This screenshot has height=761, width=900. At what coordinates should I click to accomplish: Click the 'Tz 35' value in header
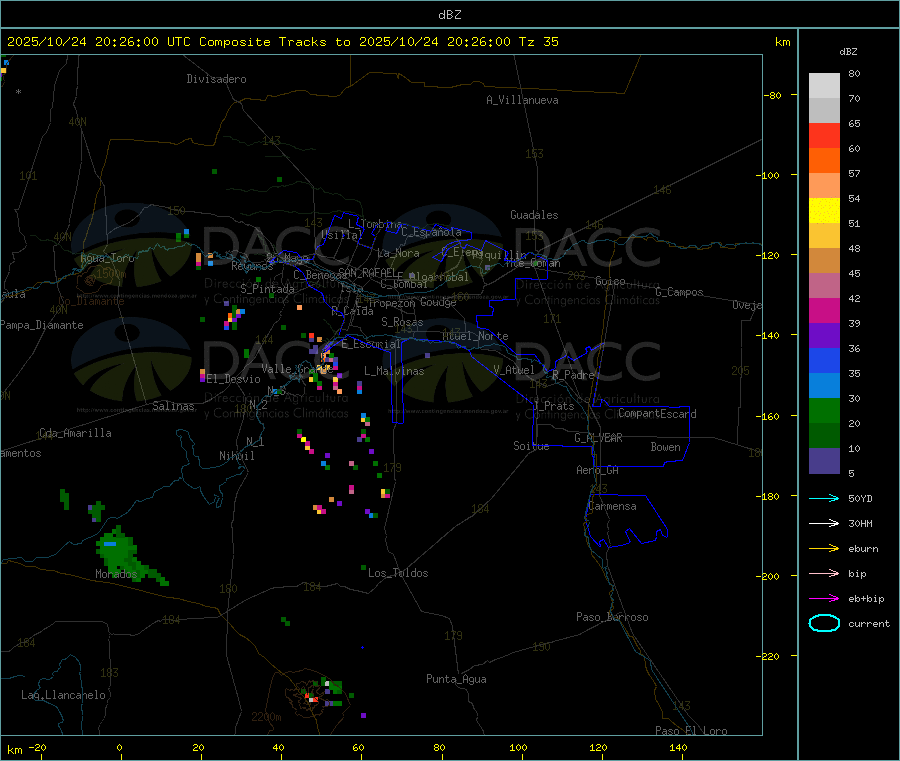(539, 42)
